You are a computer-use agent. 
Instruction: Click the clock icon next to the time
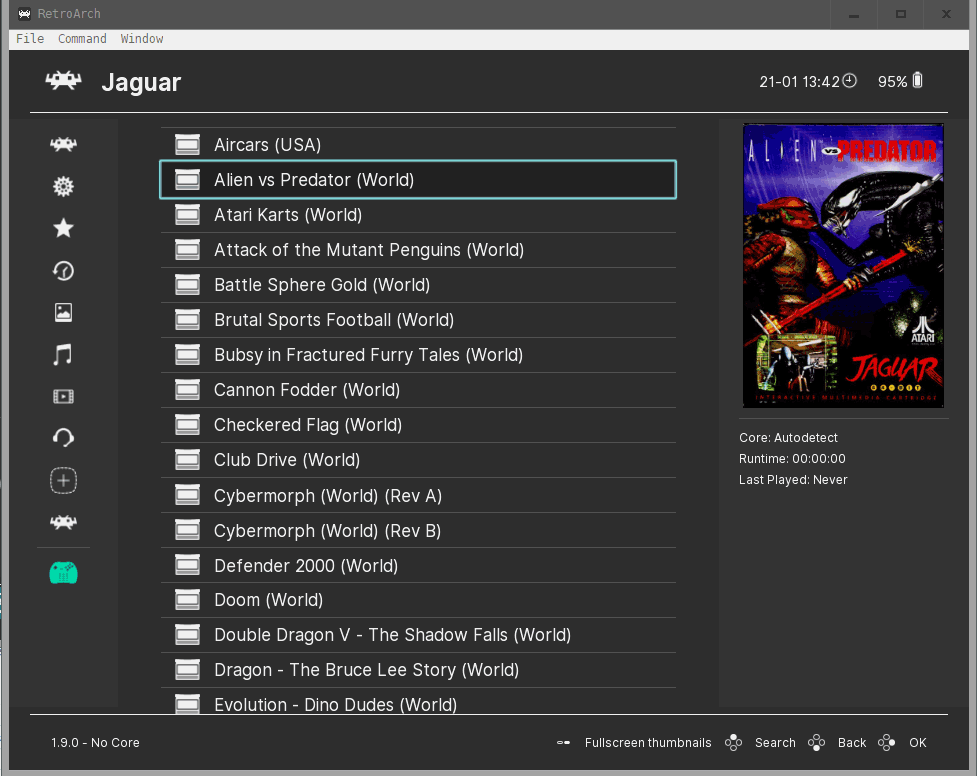(850, 81)
